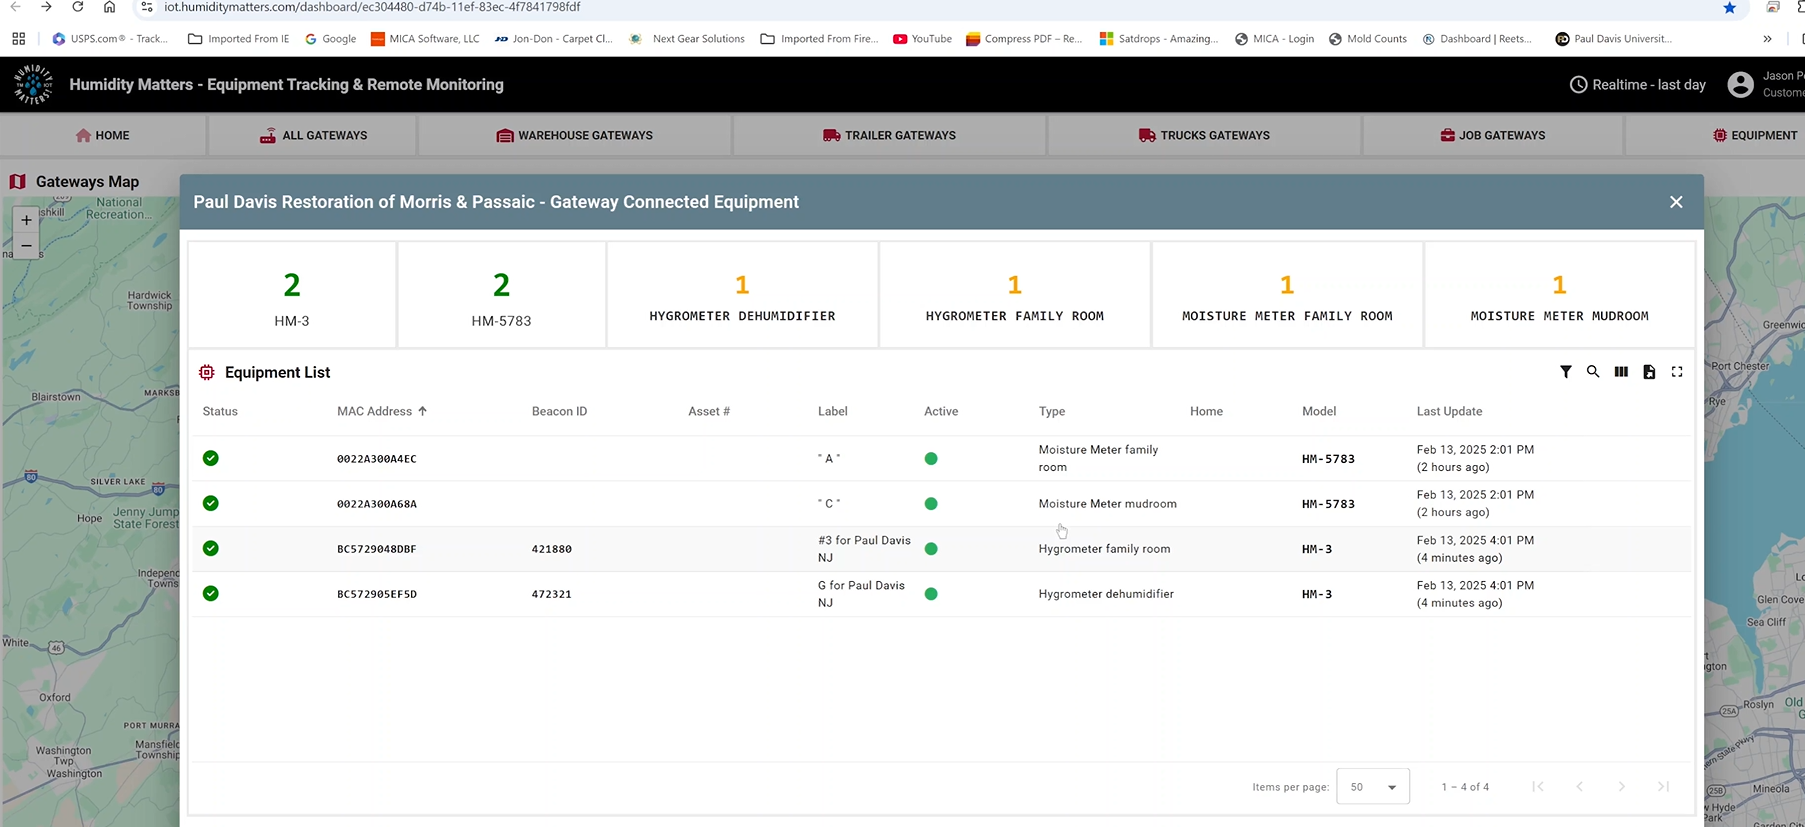The image size is (1805, 827).
Task: Select MAC address 0022A300A4EC
Action: click(376, 459)
